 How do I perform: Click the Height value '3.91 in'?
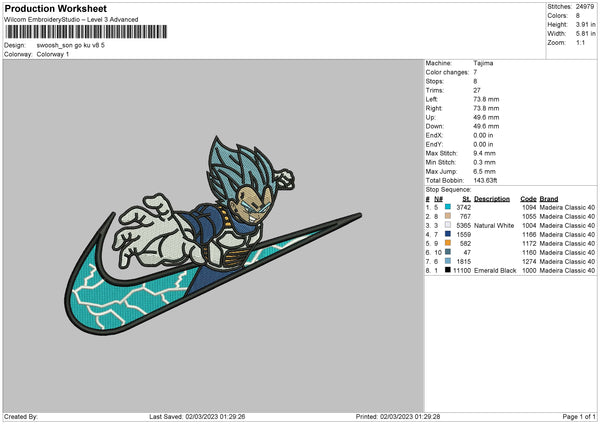click(x=585, y=24)
